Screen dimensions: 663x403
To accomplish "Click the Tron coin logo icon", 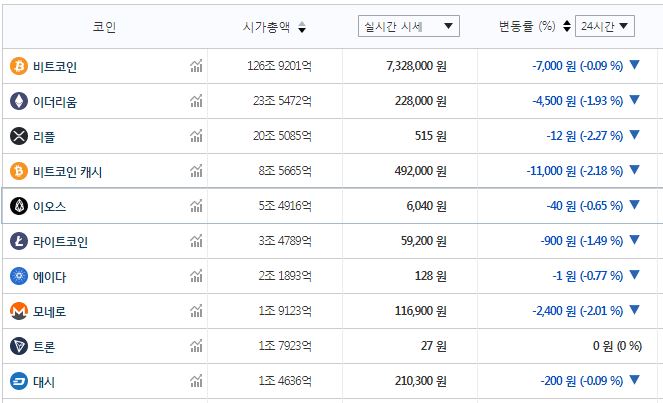I will point(18,346).
